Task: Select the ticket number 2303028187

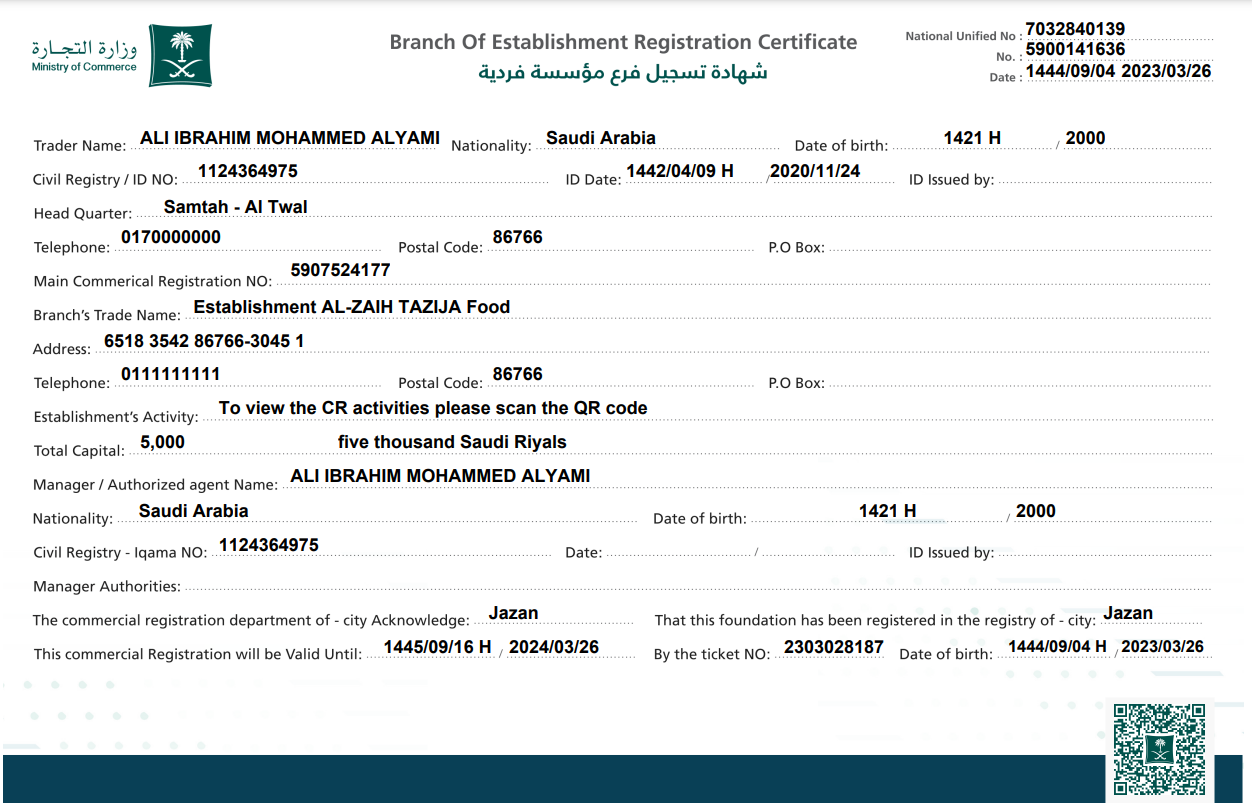Action: [x=833, y=647]
